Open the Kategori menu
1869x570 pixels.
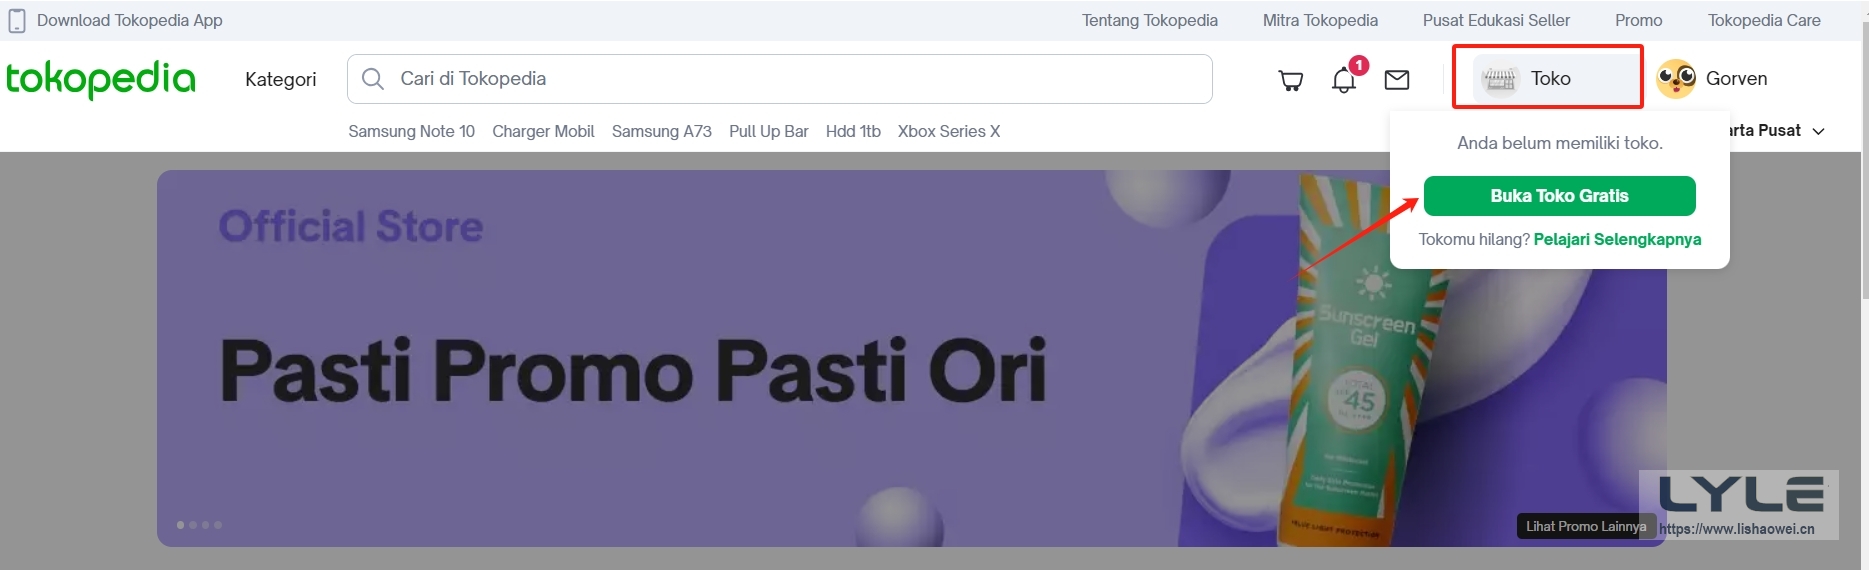click(280, 79)
